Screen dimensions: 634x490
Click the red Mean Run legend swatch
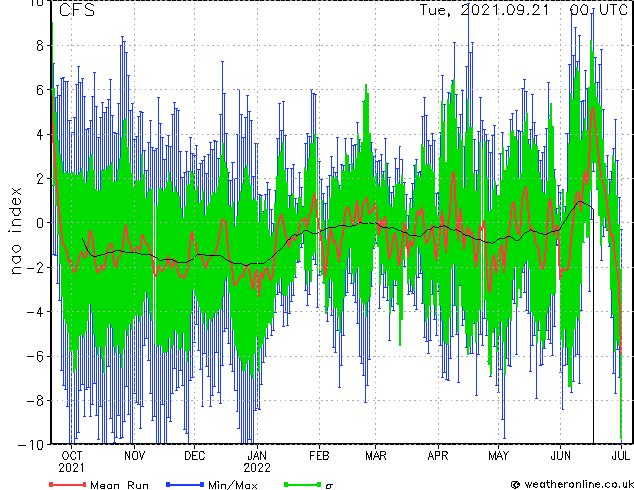pos(68,484)
